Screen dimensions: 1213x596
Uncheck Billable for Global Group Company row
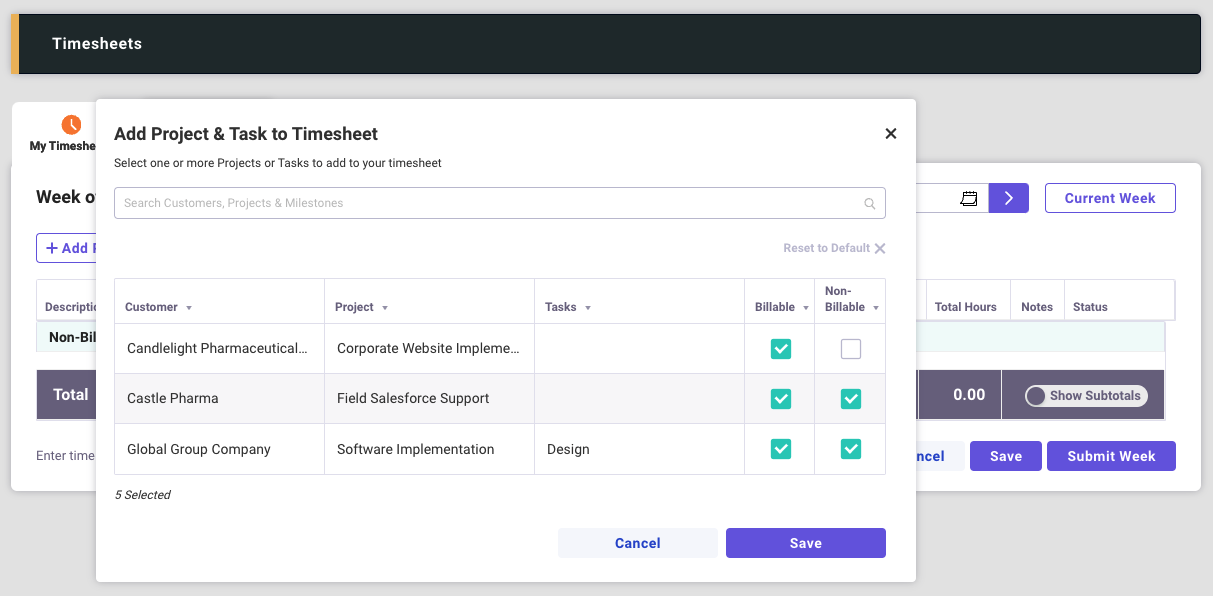(780, 449)
